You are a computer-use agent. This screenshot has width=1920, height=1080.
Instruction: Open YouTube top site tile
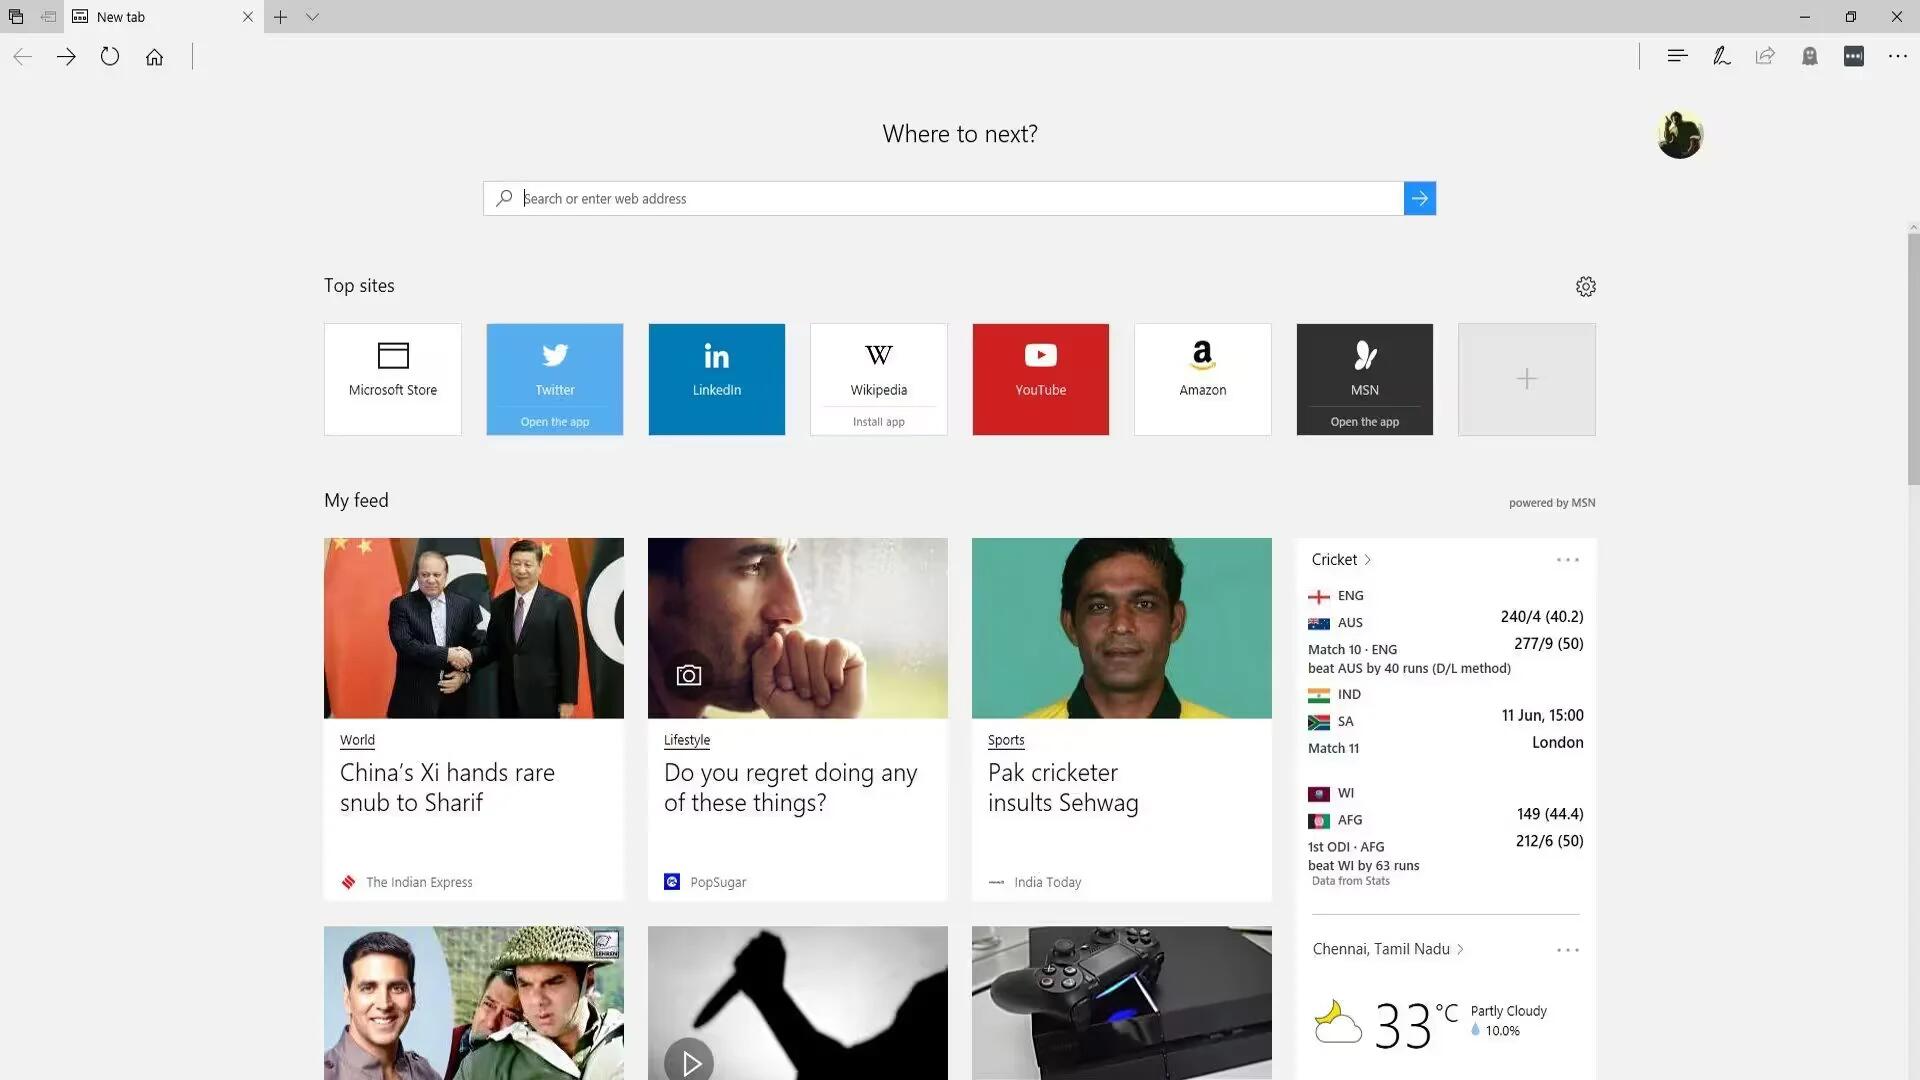1041,379
